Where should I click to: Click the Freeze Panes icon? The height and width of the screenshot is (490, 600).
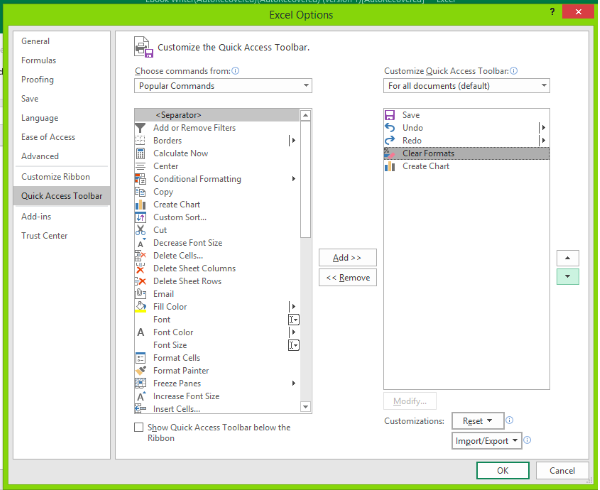click(140, 383)
